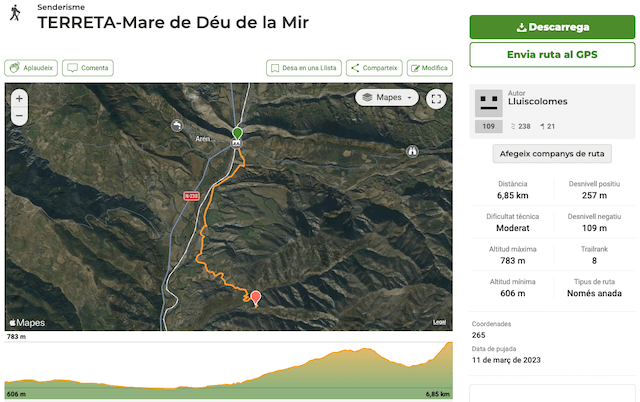Click the green start marker on map
The image size is (640, 402).
tap(237, 134)
